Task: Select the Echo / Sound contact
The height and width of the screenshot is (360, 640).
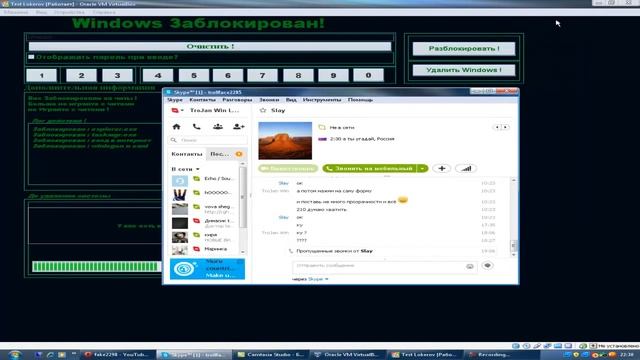Action: (x=203, y=179)
